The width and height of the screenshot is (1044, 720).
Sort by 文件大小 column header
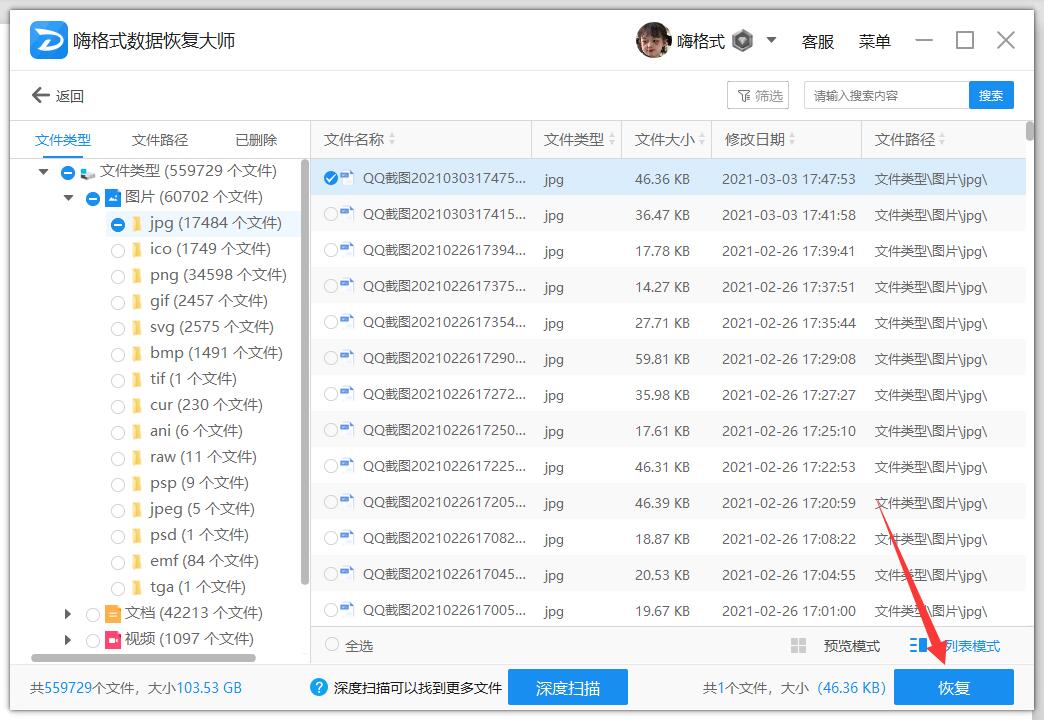(666, 139)
